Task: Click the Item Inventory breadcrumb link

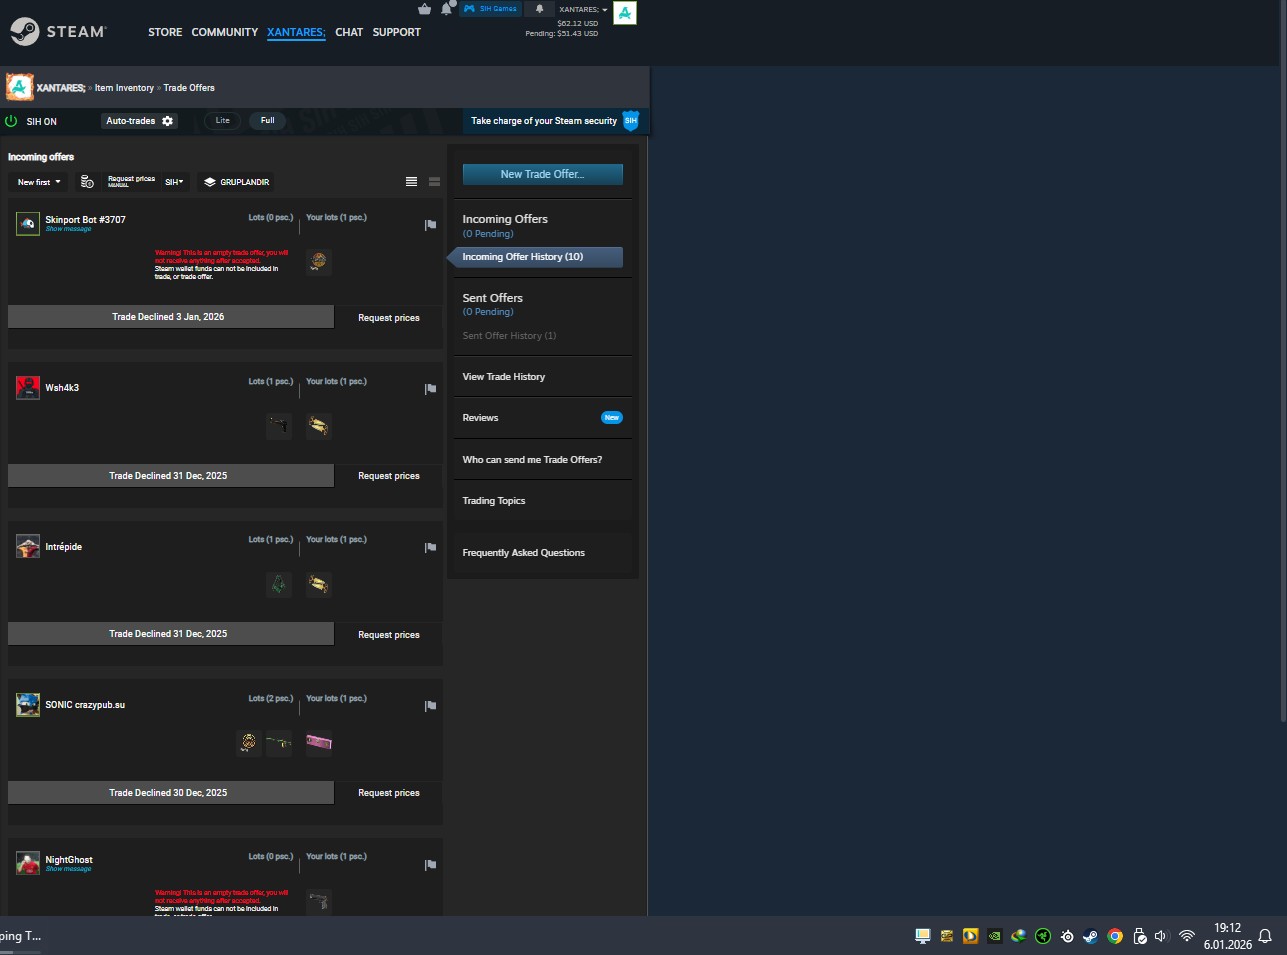Action: click(124, 88)
